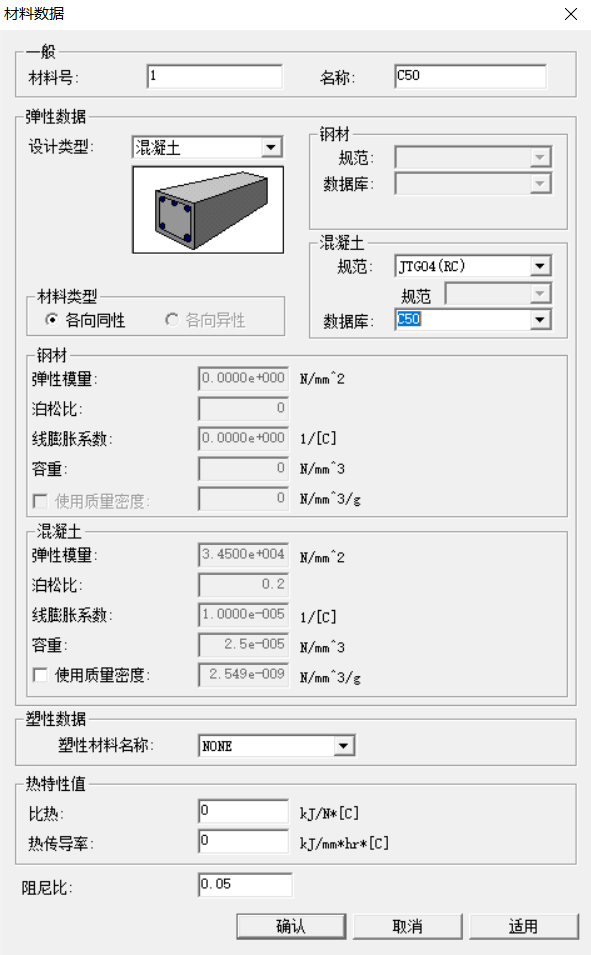Click the 确认 button
Image resolution: width=591 pixels, height=955 pixels.
(x=291, y=926)
